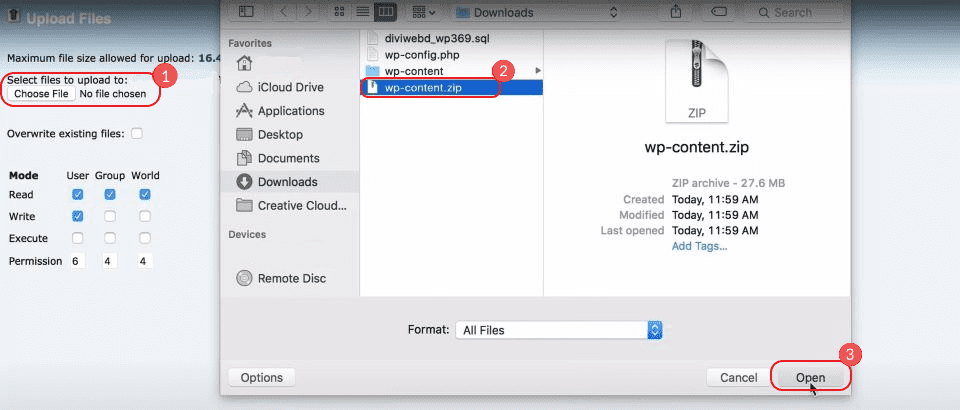960x410 pixels.
Task: Open Creative Cloud folder in the sidebar
Action: coord(290,206)
